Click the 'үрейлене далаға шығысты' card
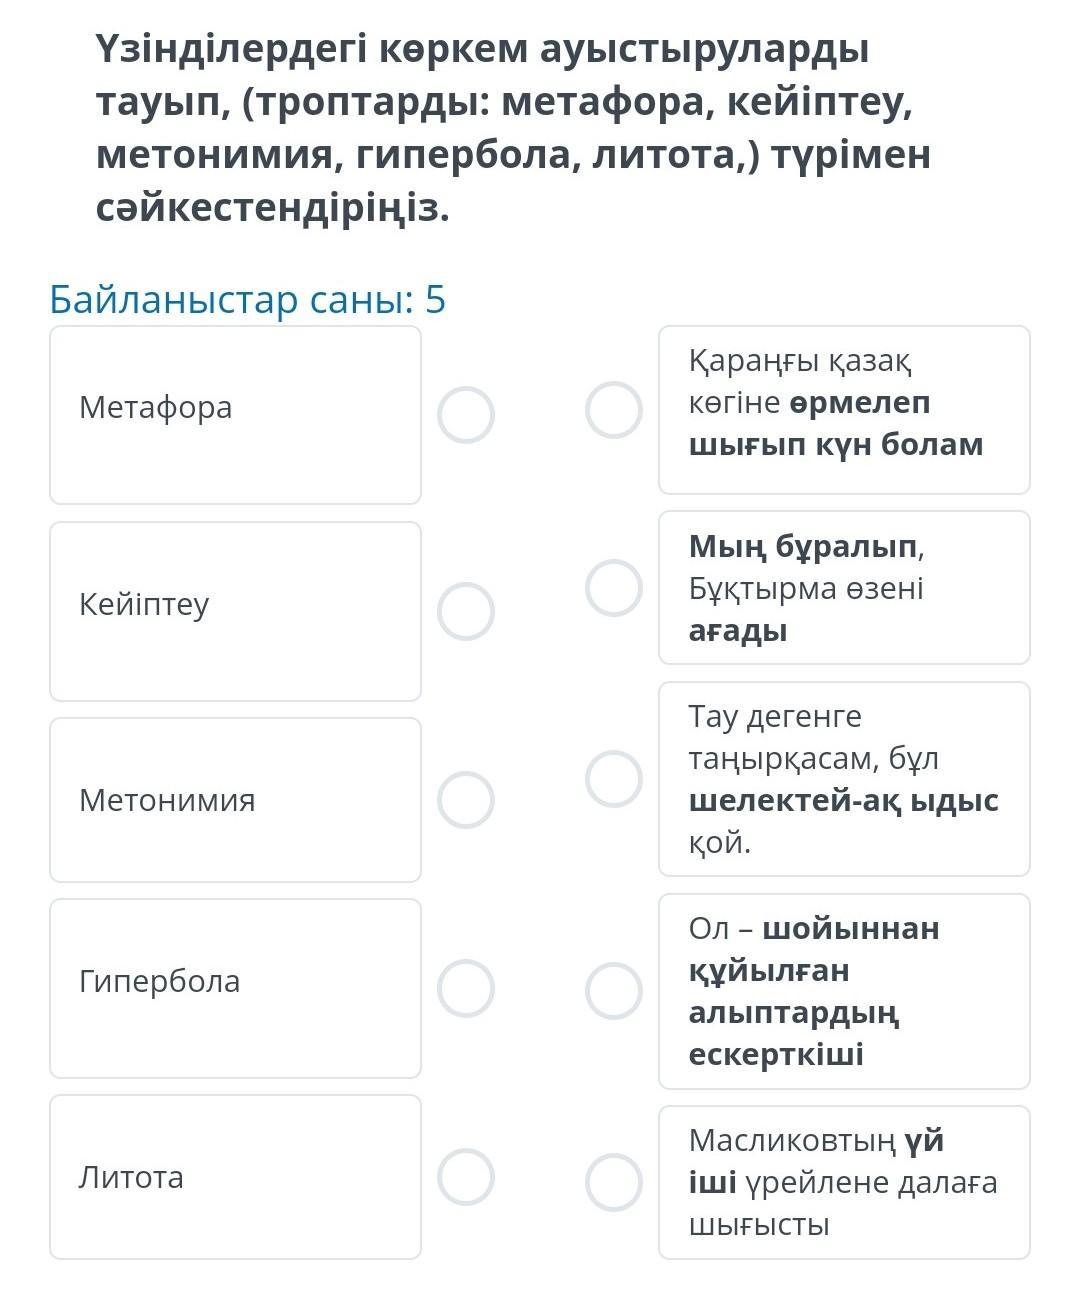This screenshot has height=1303, width=1080. (x=844, y=1182)
